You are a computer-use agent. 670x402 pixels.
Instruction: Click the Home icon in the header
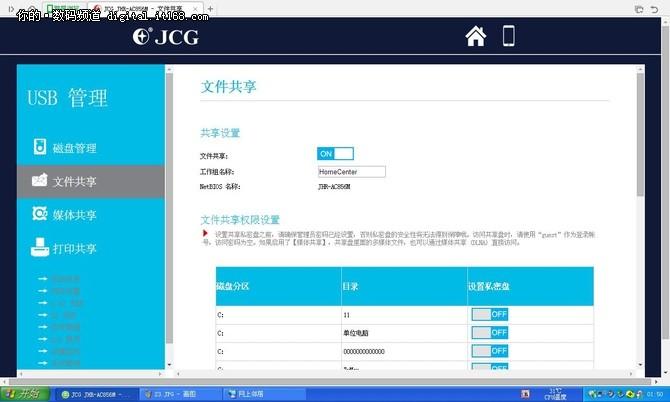[x=476, y=36]
